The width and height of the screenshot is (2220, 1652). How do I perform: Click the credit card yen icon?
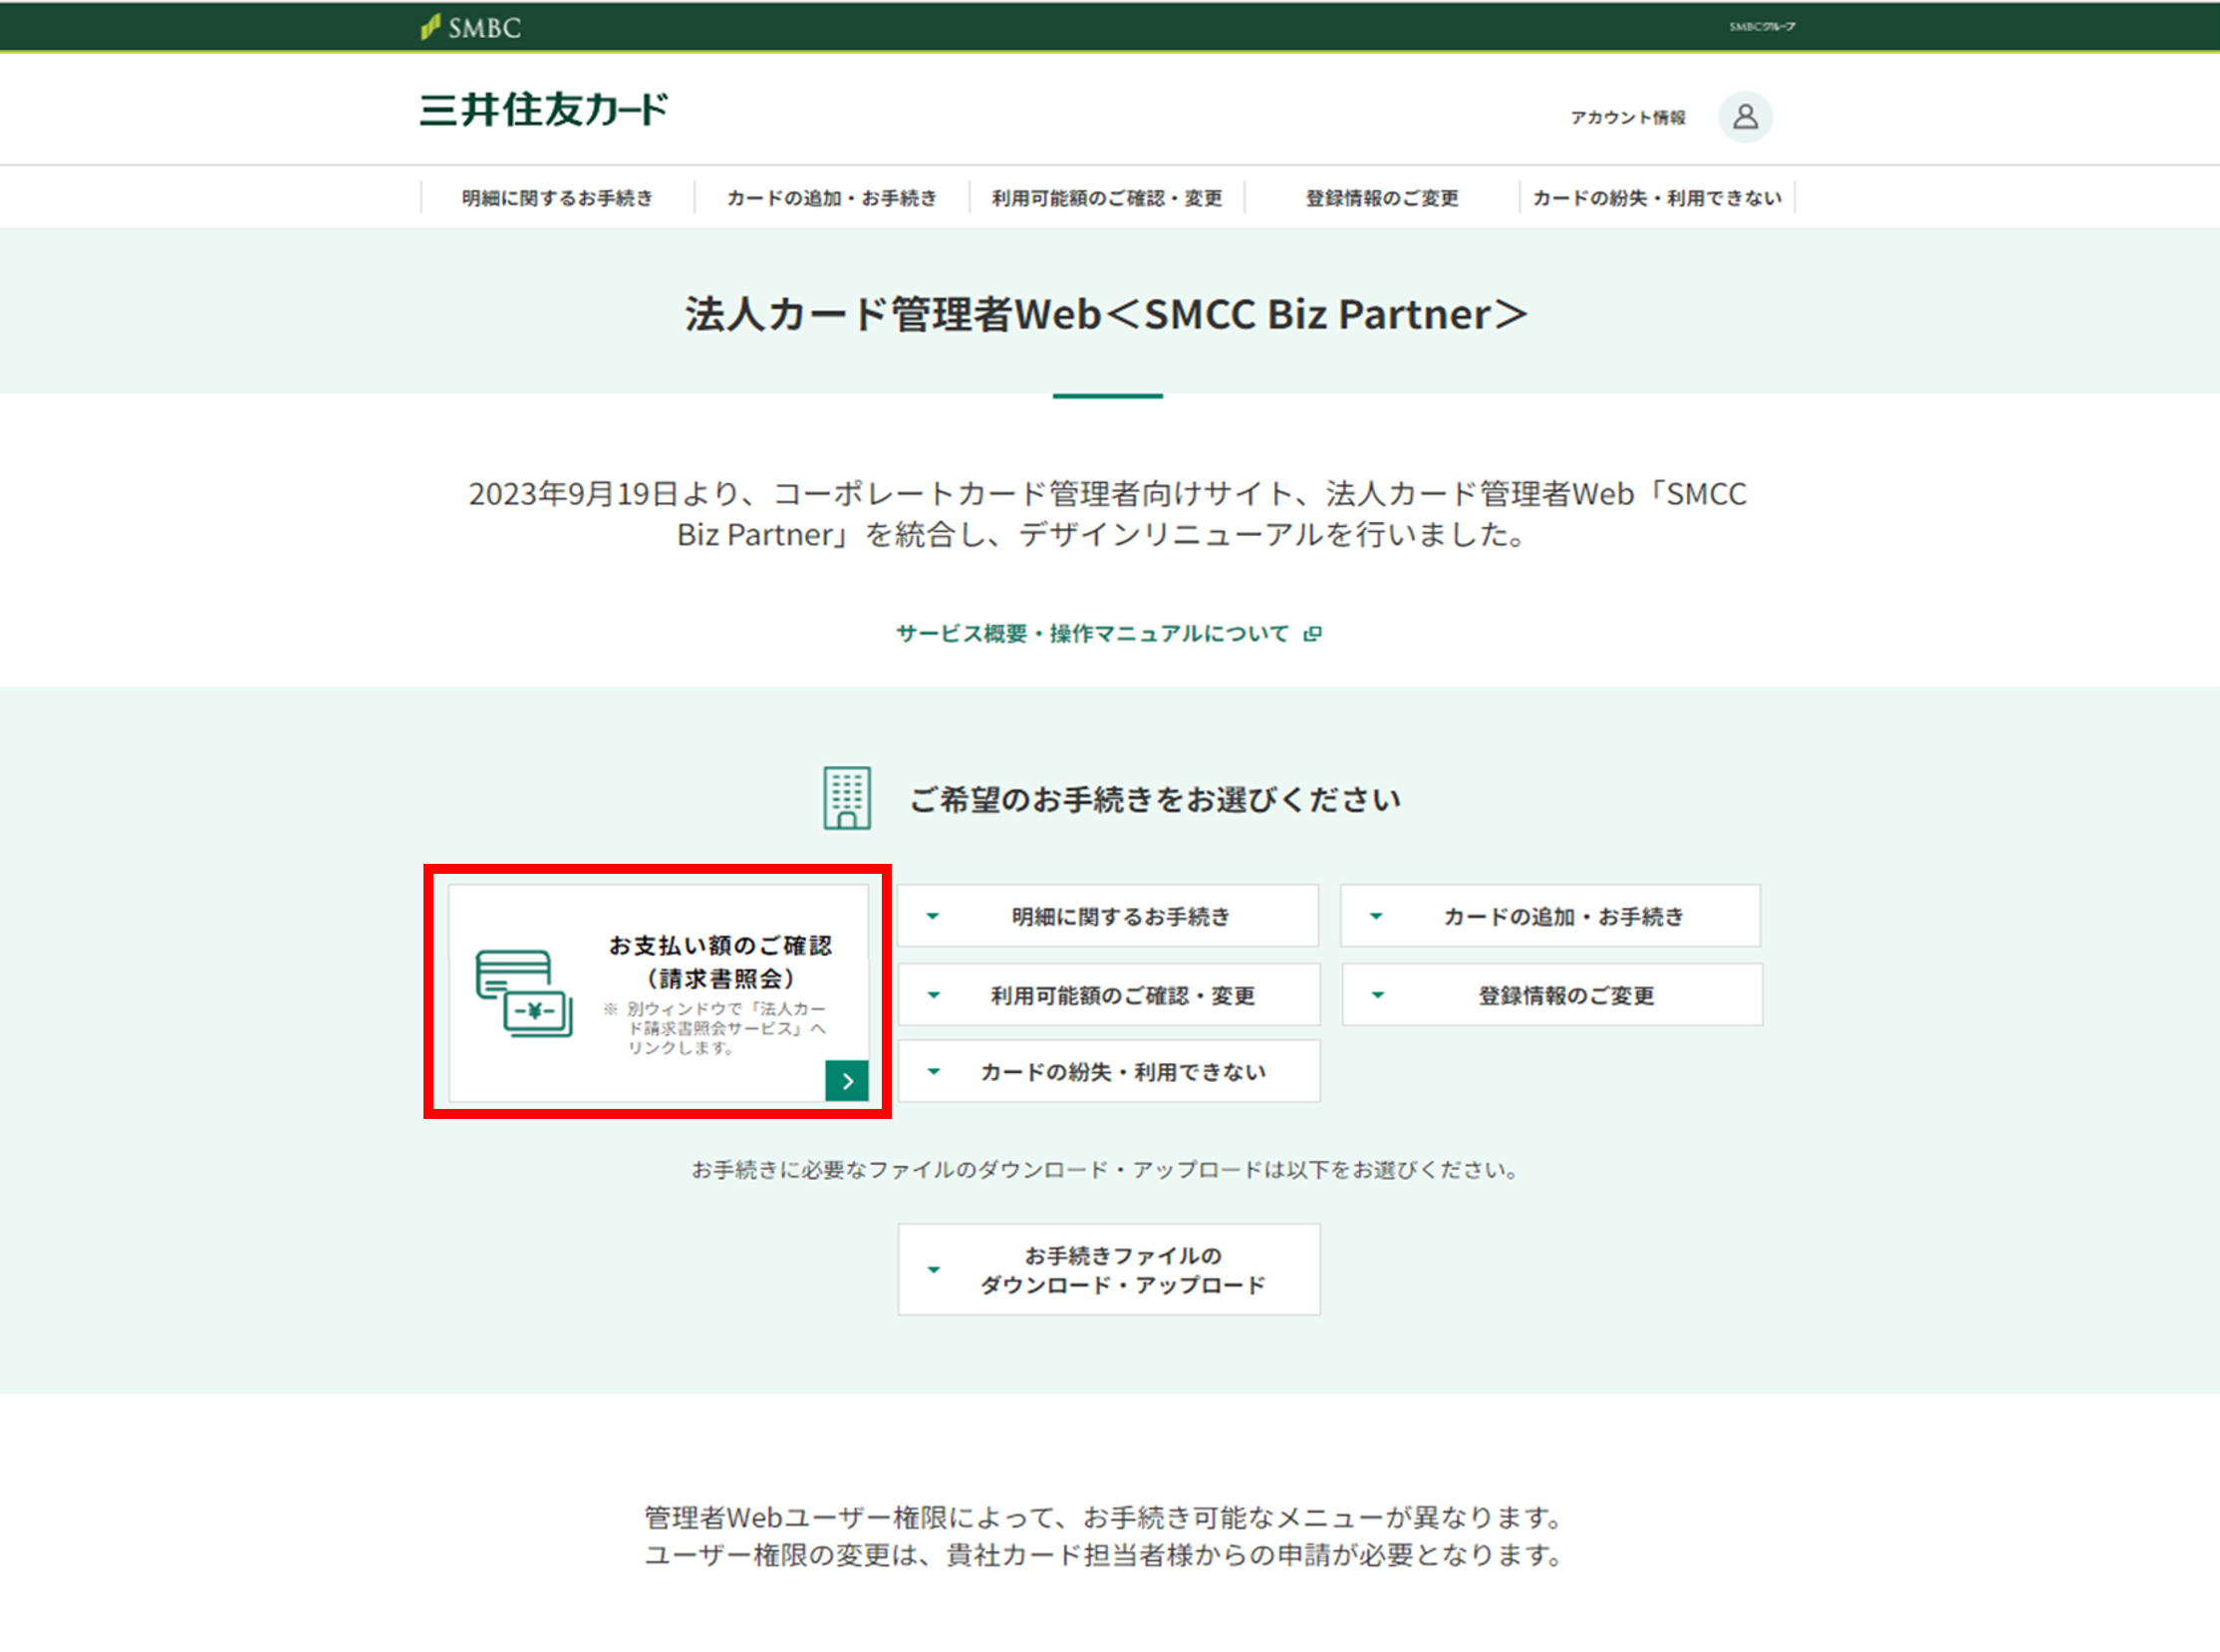(524, 993)
